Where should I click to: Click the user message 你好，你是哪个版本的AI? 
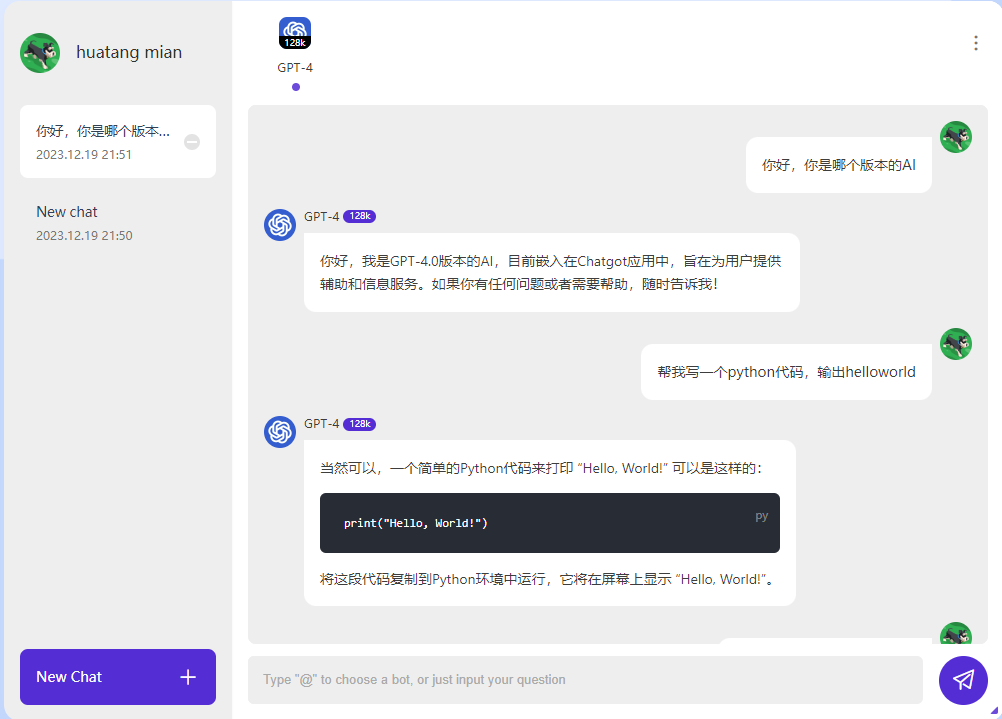click(x=838, y=165)
